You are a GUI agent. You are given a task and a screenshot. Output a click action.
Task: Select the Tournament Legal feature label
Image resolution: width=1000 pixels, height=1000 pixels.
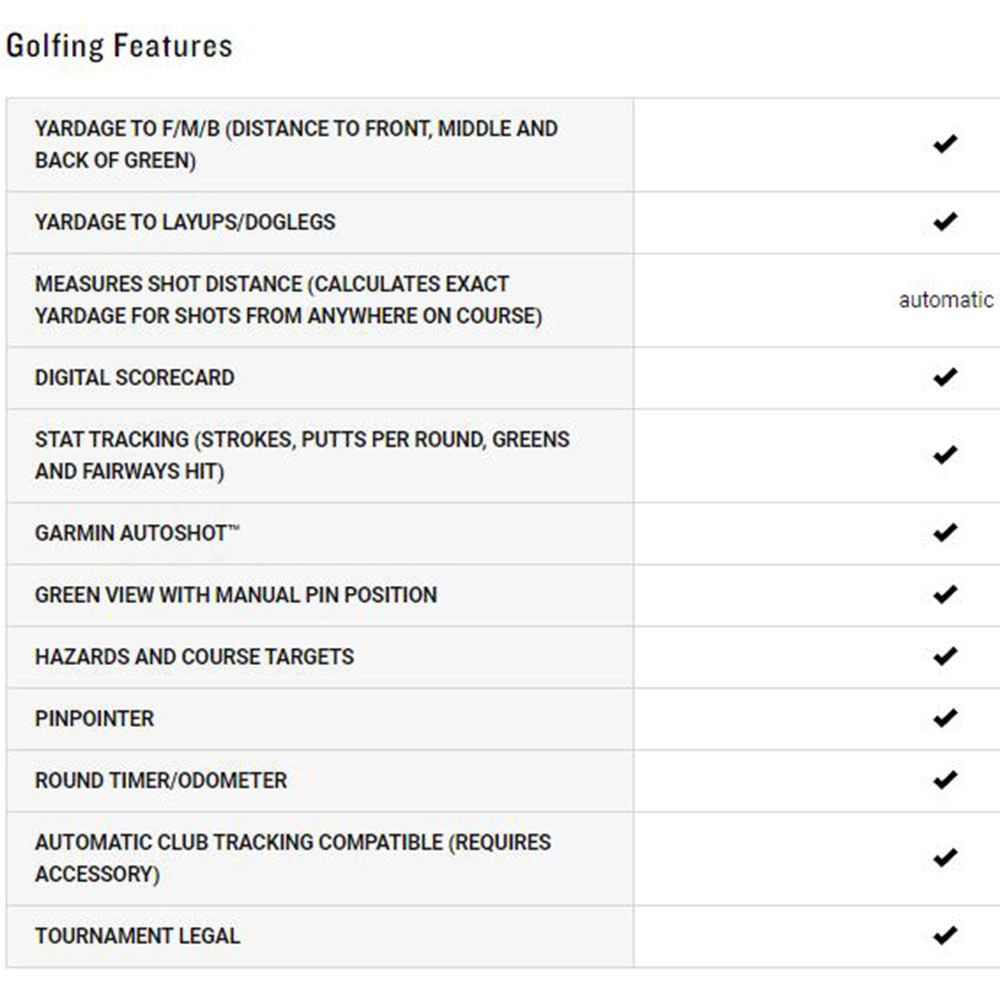point(138,936)
